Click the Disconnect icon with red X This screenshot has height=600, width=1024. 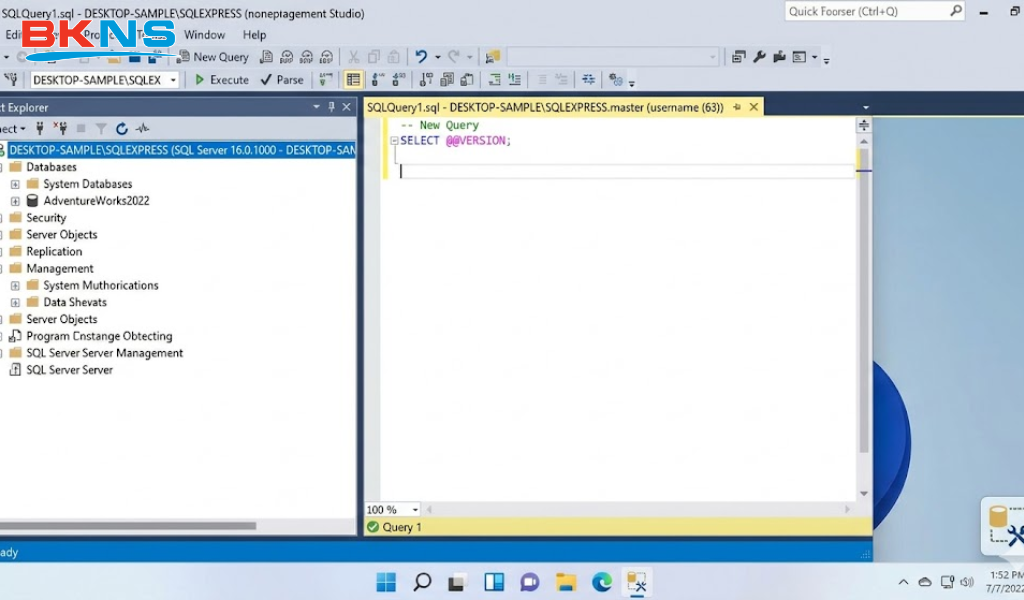[60, 129]
